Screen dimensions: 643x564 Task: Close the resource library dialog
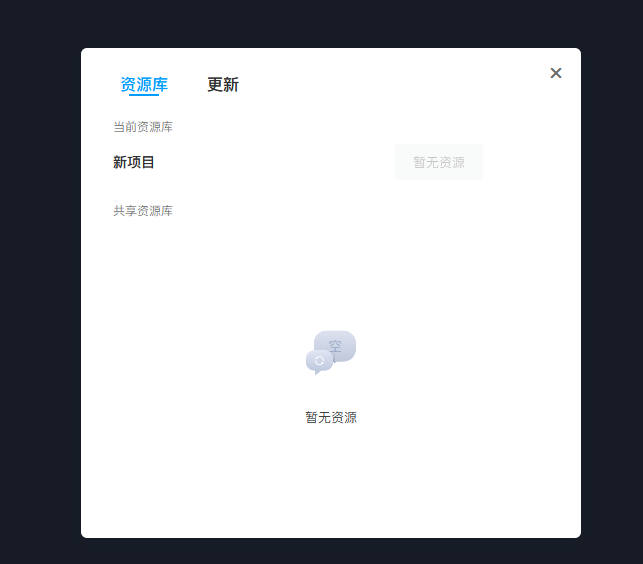[556, 73]
